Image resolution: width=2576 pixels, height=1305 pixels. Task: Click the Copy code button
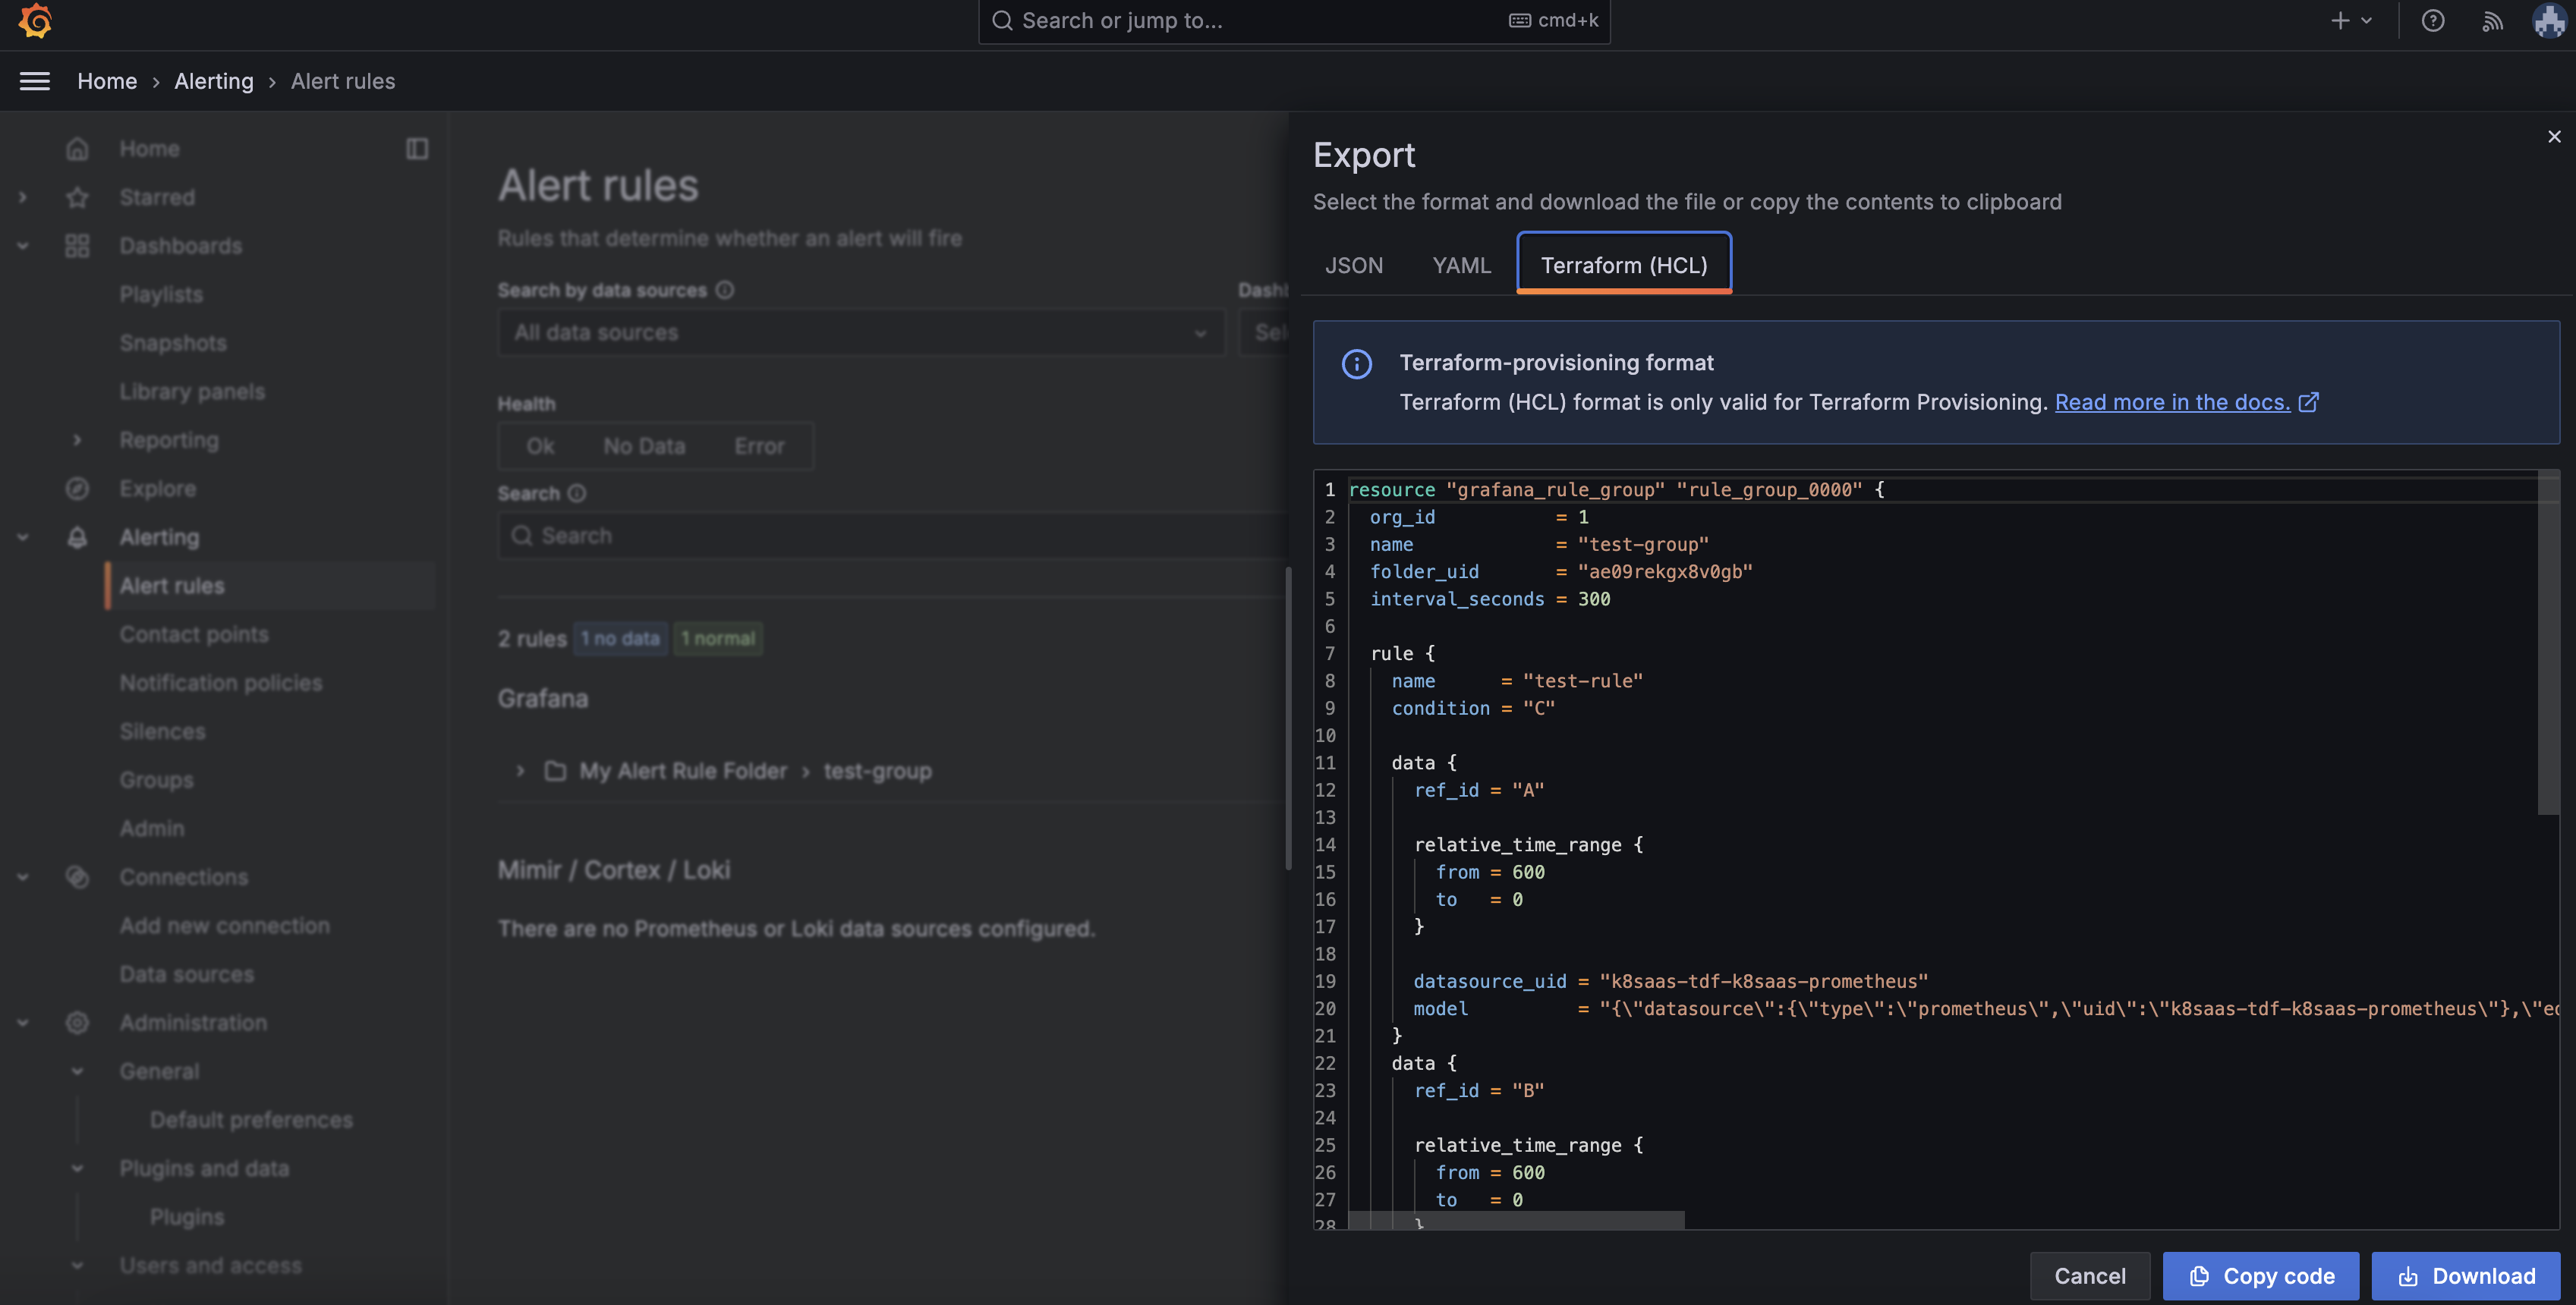[x=2261, y=1275]
